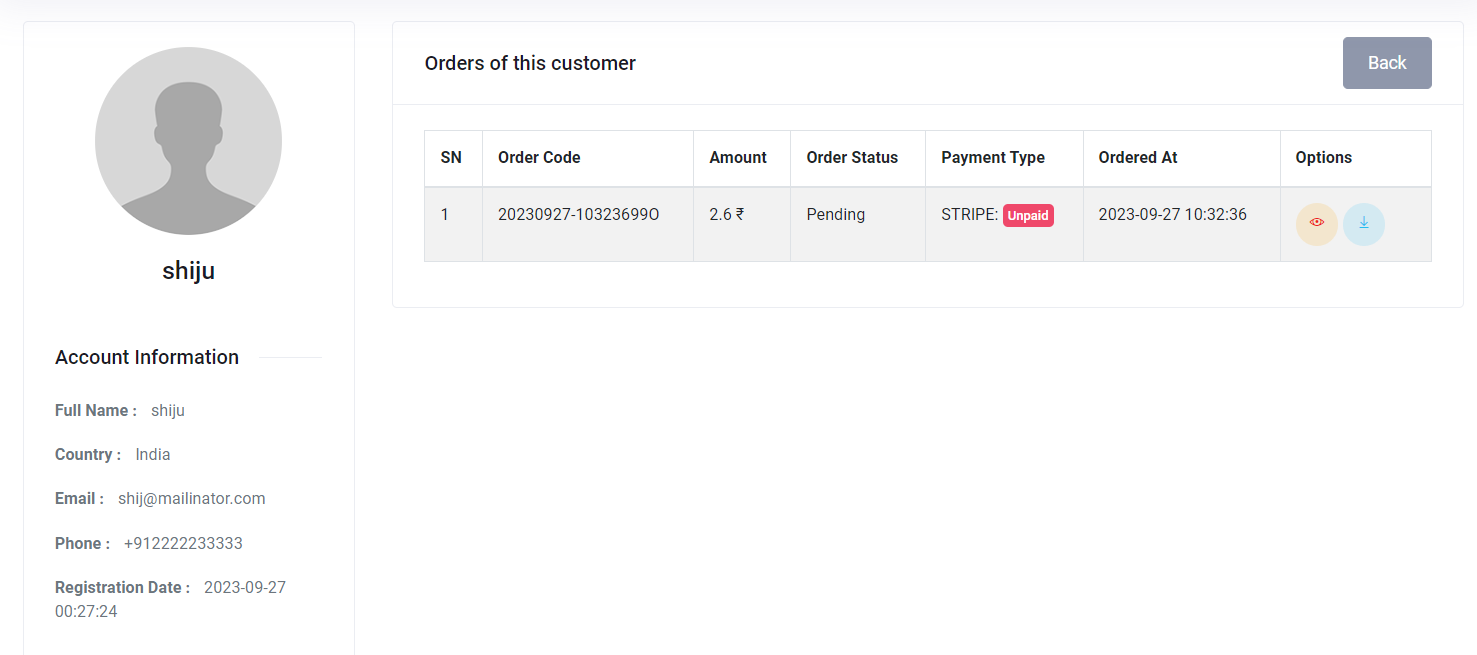The width and height of the screenshot is (1477, 655).
Task: Click the Back button
Action: [1386, 63]
